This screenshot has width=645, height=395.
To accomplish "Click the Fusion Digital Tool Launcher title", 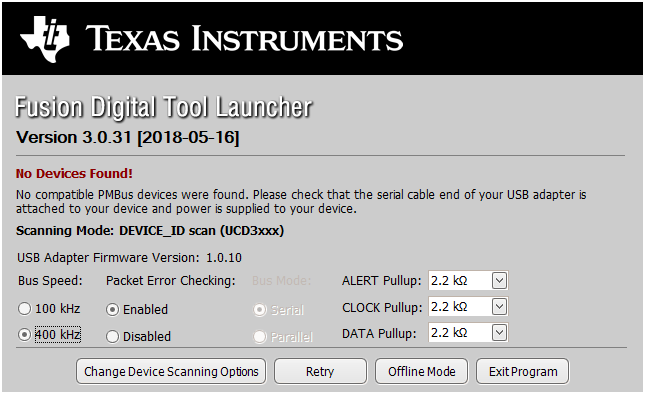I will pyautogui.click(x=164, y=108).
